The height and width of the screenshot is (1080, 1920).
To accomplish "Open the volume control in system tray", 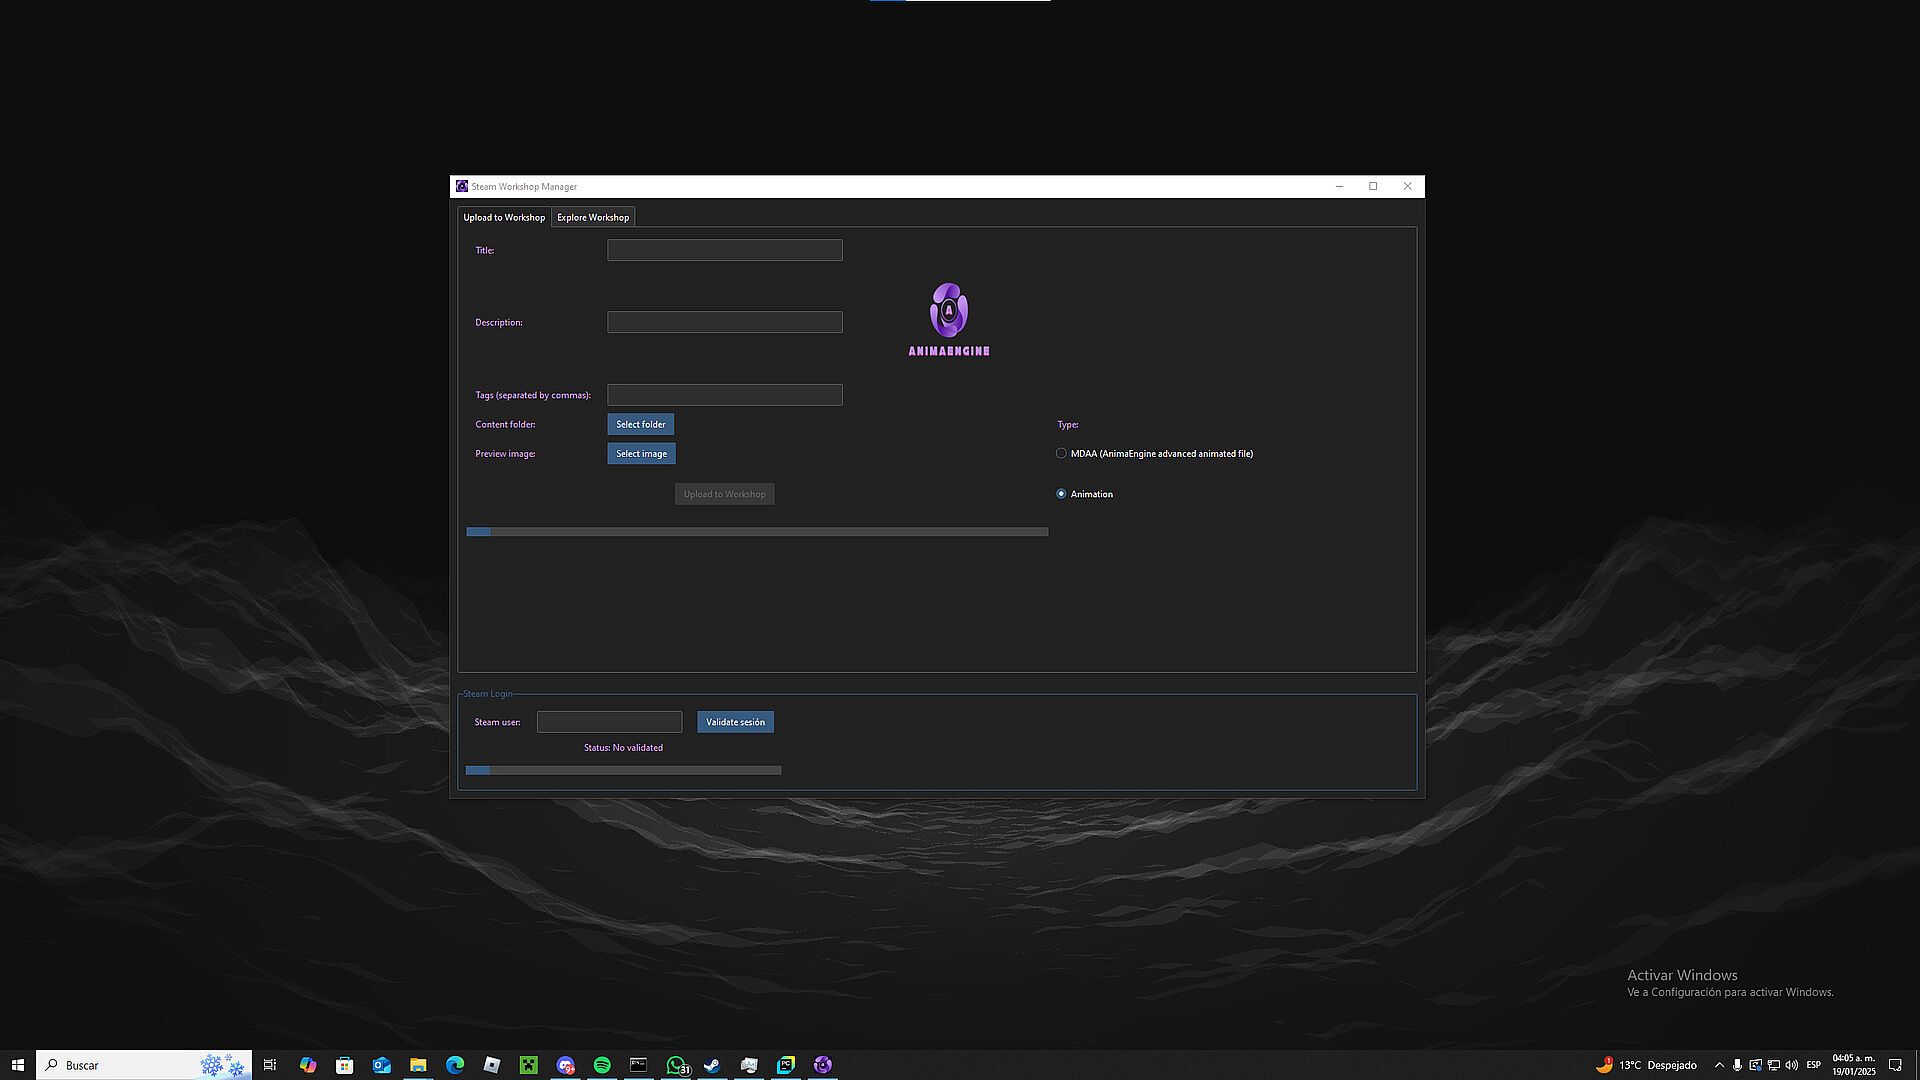I will click(1791, 1065).
